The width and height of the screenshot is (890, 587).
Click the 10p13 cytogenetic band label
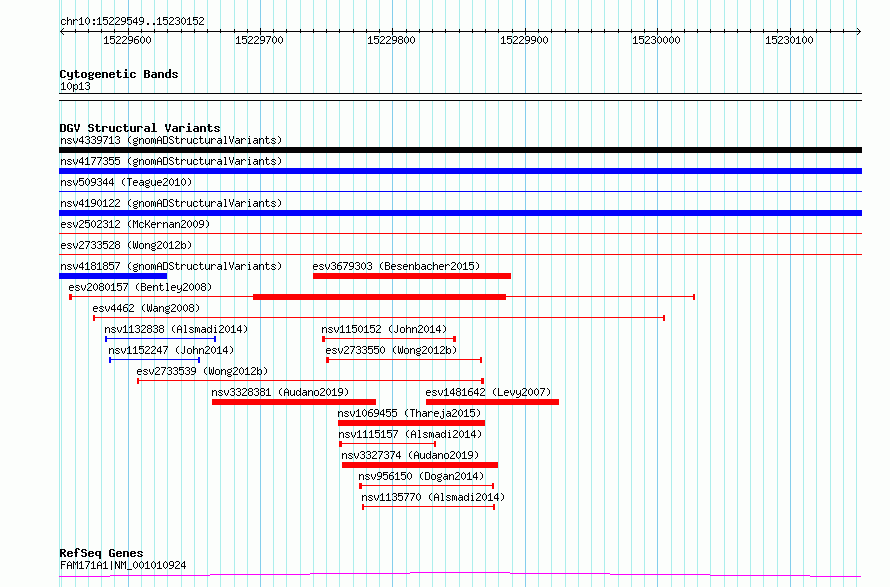point(75,86)
